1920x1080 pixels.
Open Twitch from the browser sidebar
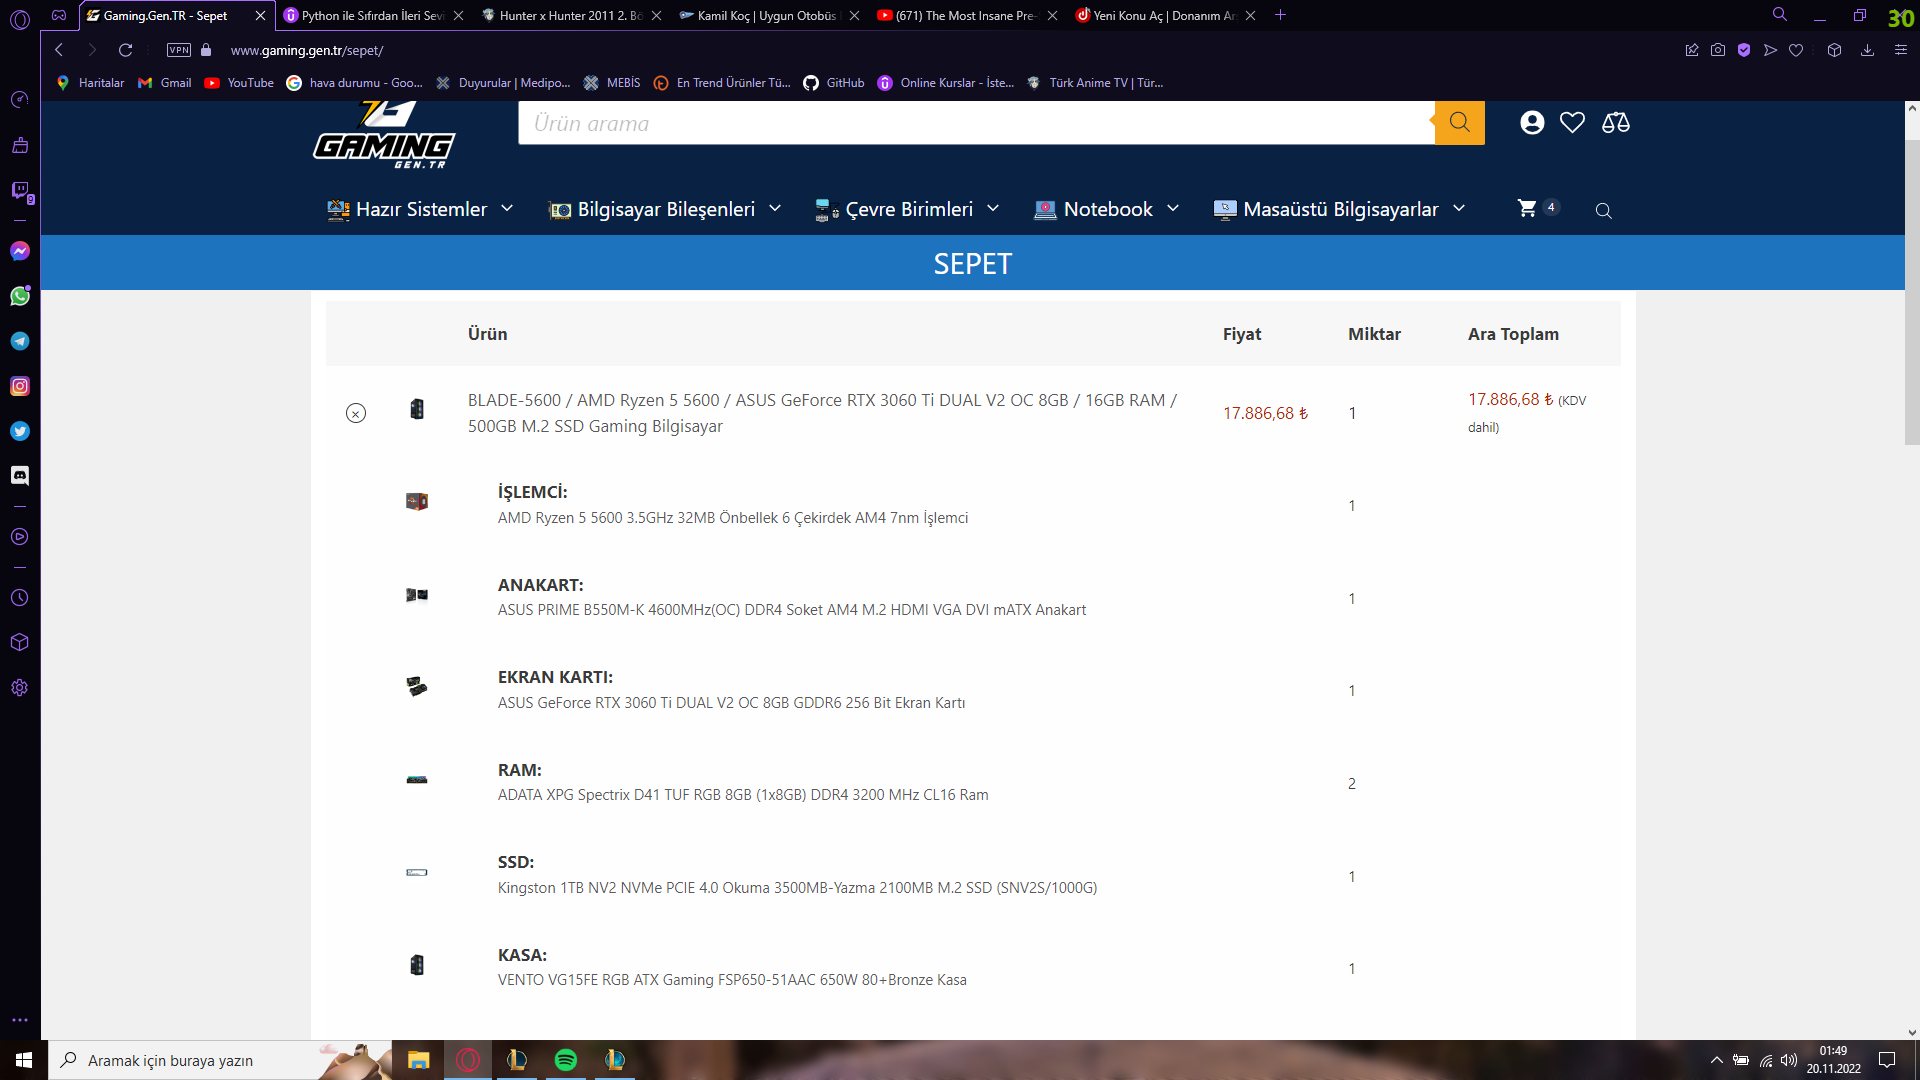[20, 190]
